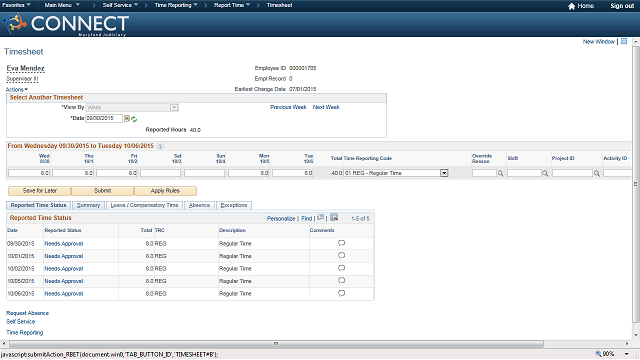The width and height of the screenshot is (640, 360).
Task: Open the calendar picker beside the Date field
Action: click(127, 118)
